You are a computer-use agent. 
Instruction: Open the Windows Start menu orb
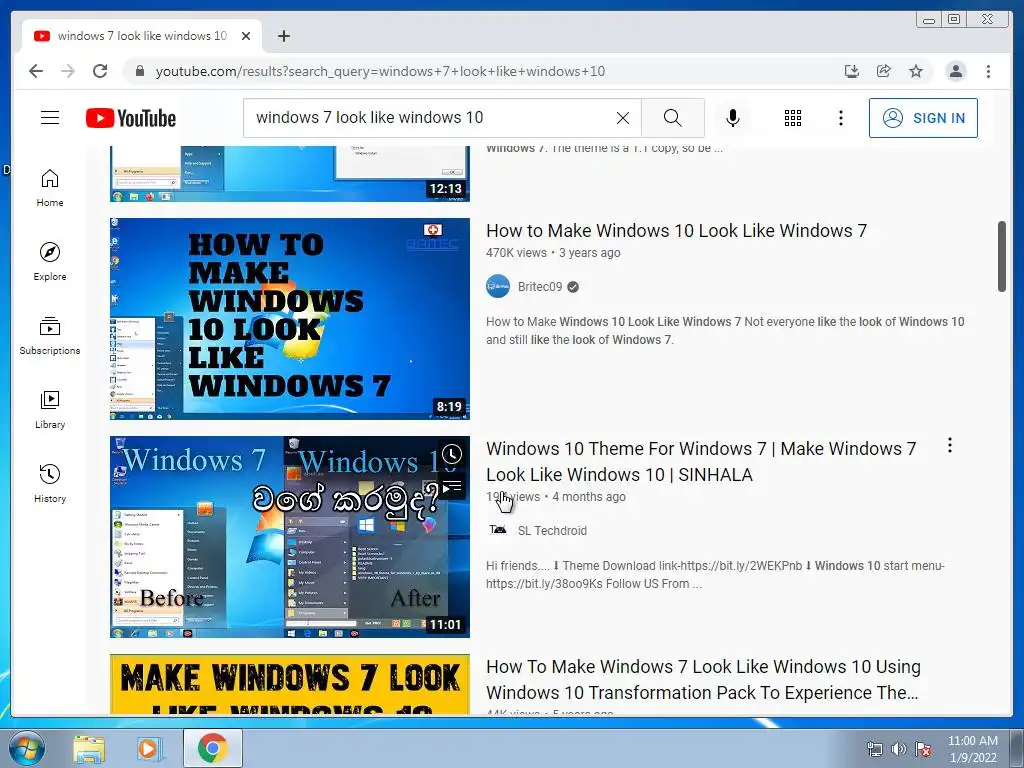[x=27, y=748]
